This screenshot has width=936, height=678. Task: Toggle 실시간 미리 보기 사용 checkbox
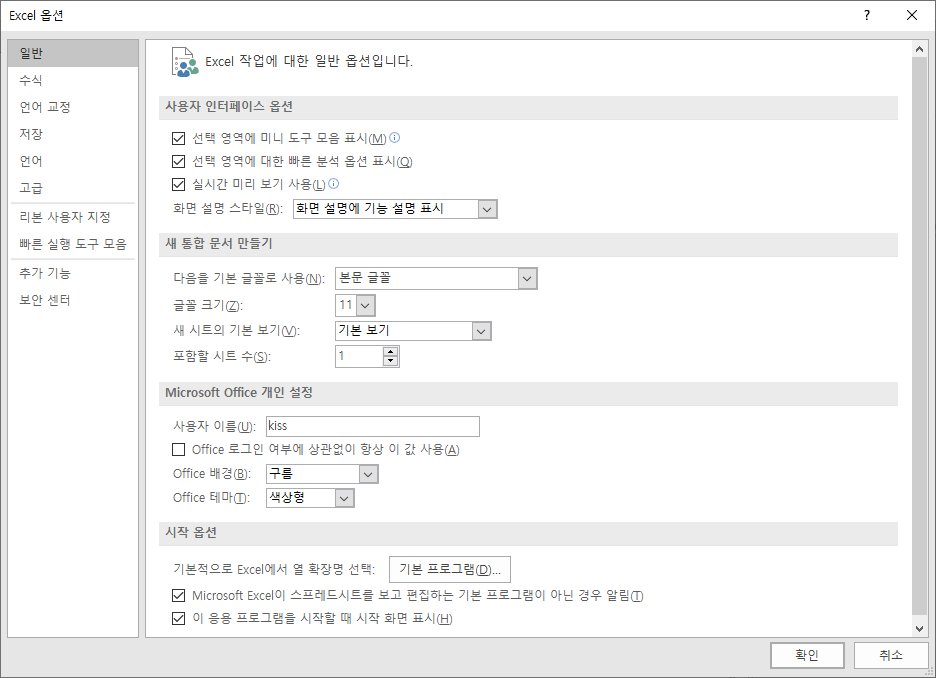178,184
